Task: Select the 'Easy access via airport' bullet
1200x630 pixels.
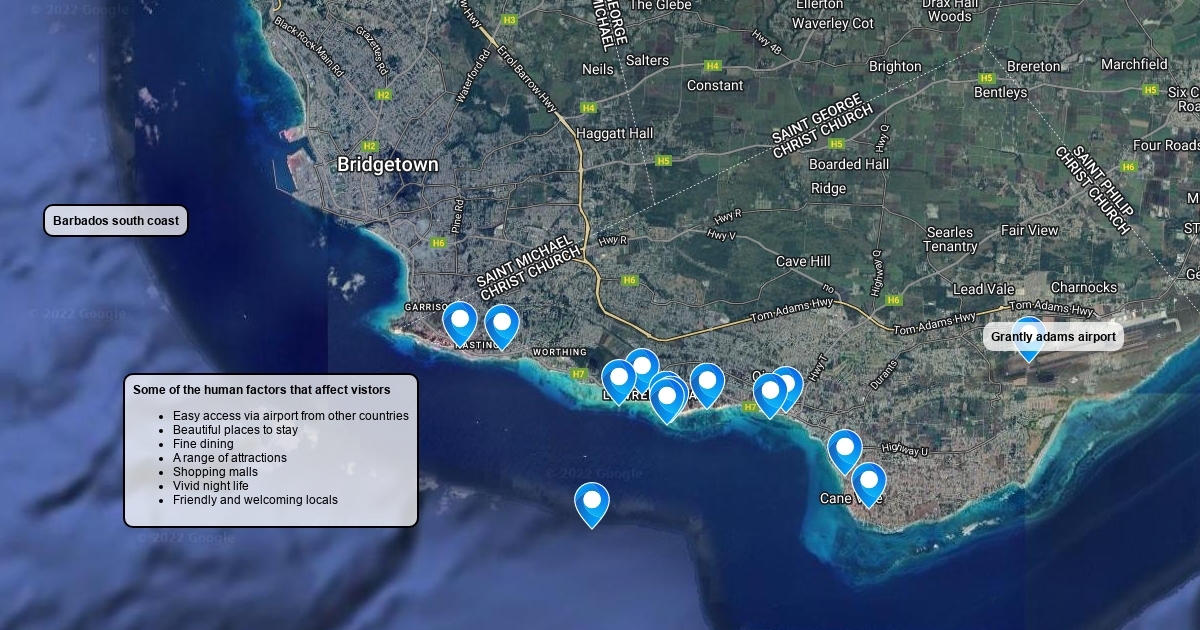Action: tap(290, 416)
